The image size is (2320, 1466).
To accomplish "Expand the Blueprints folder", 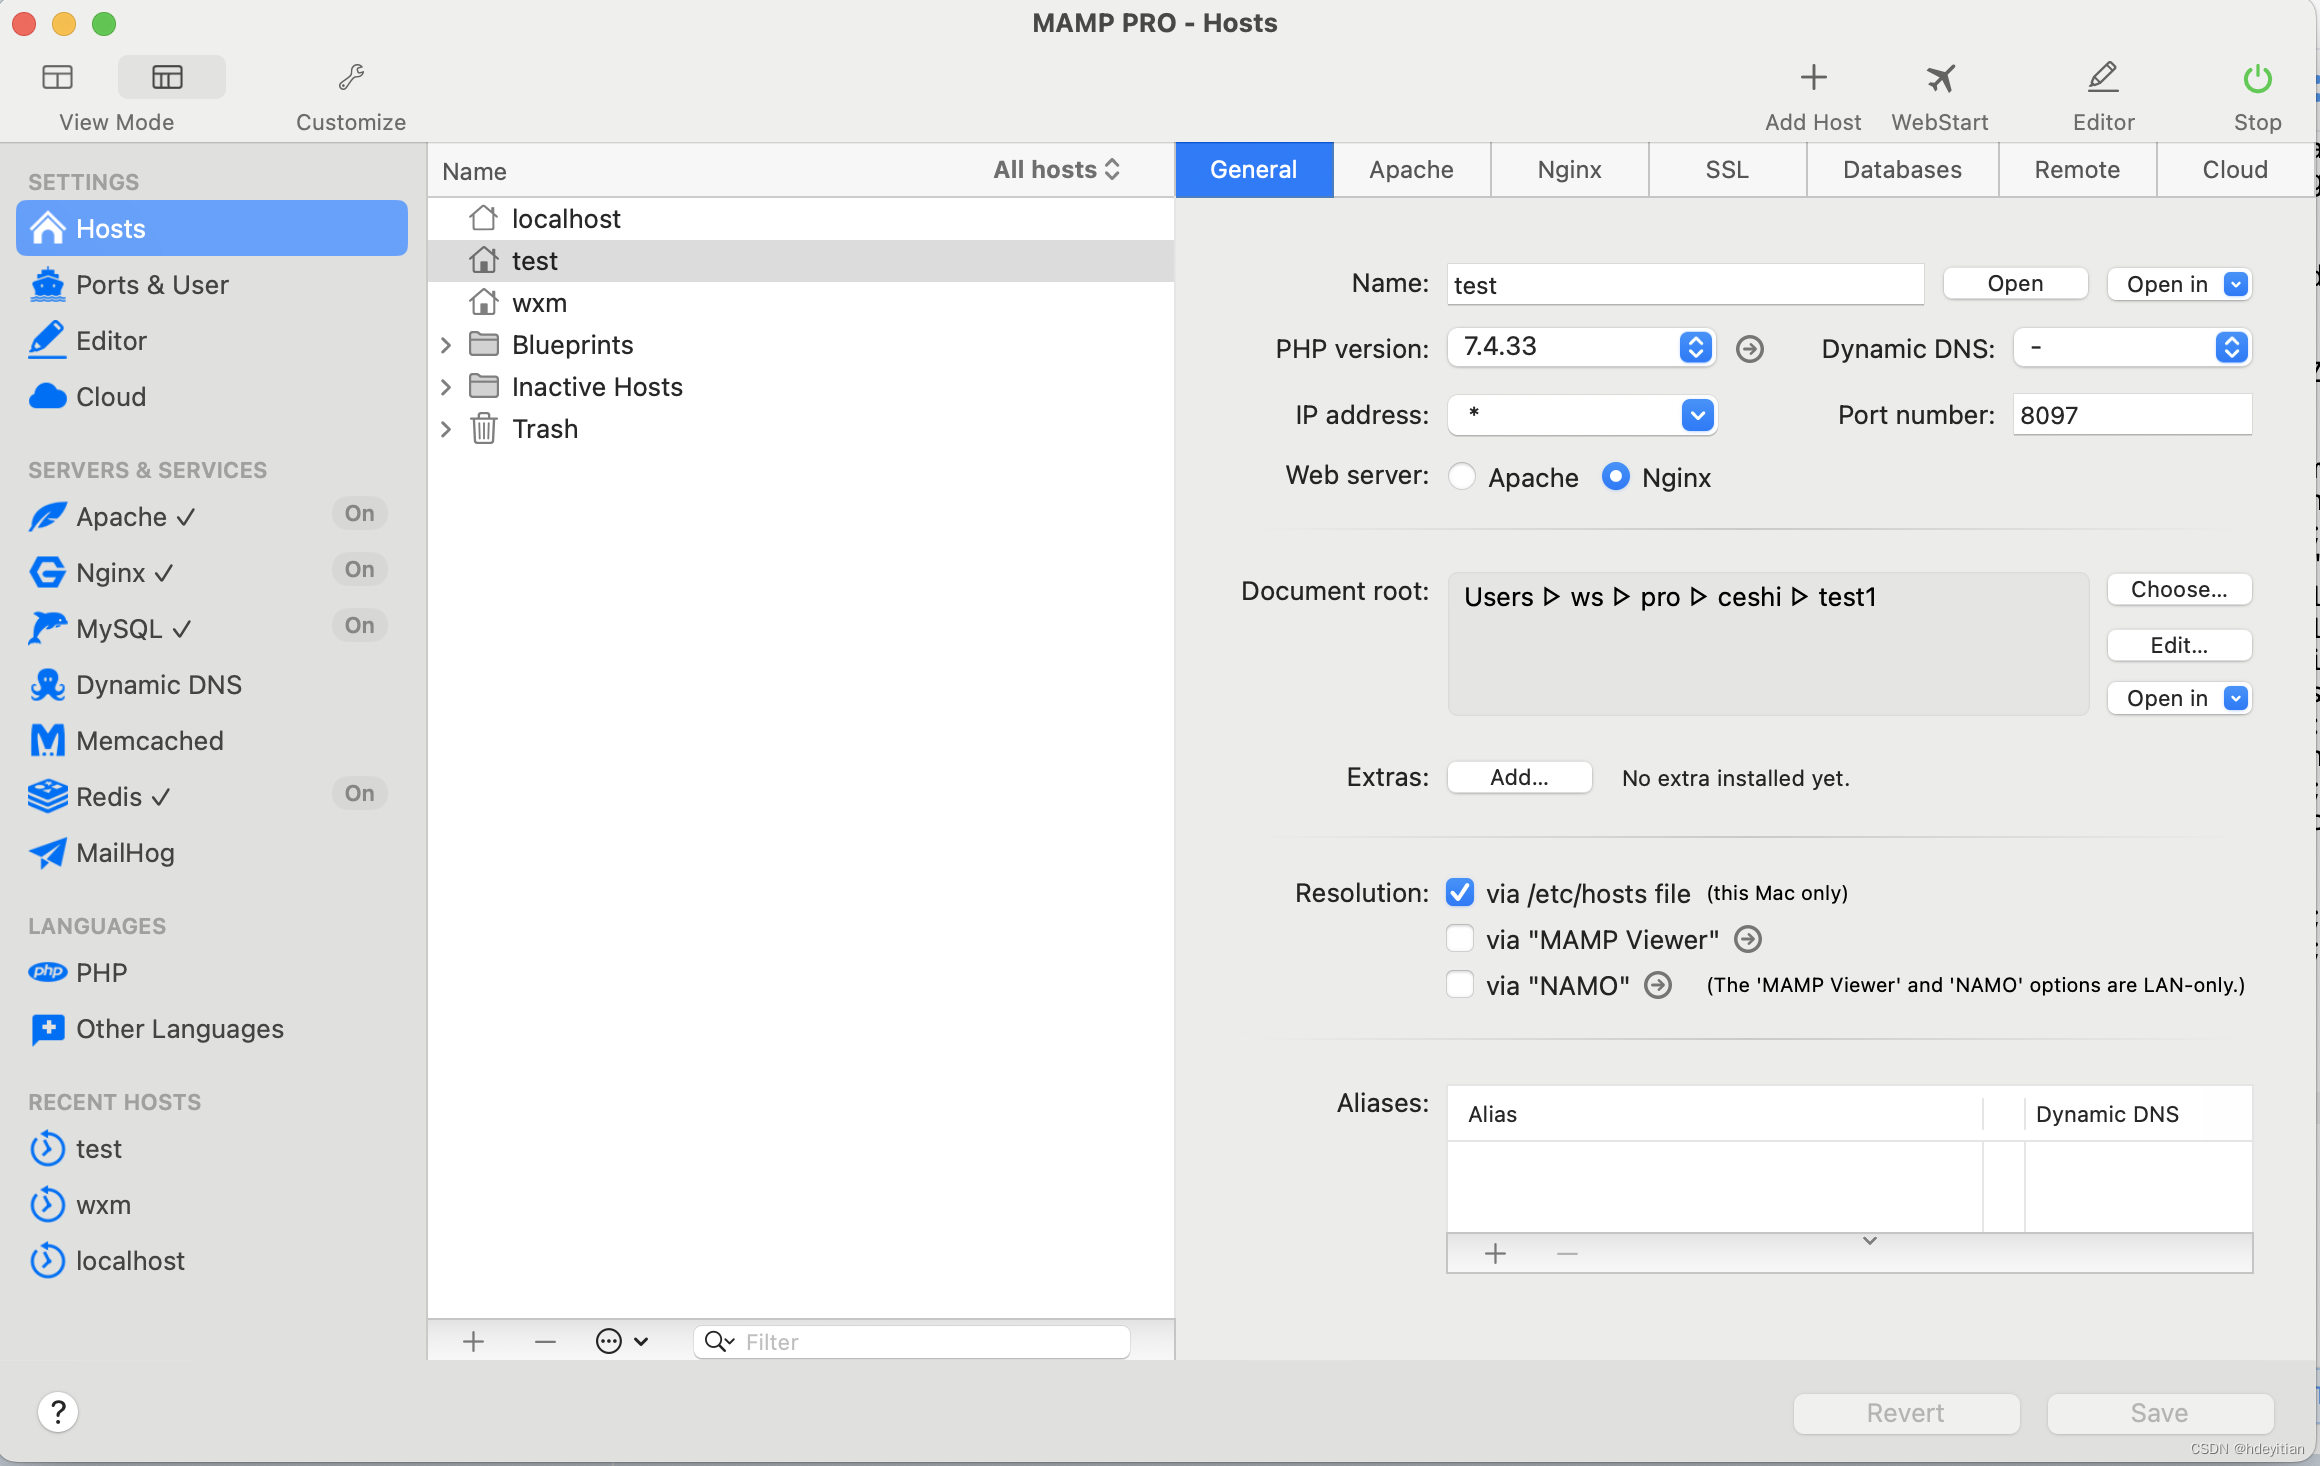I will tap(446, 345).
